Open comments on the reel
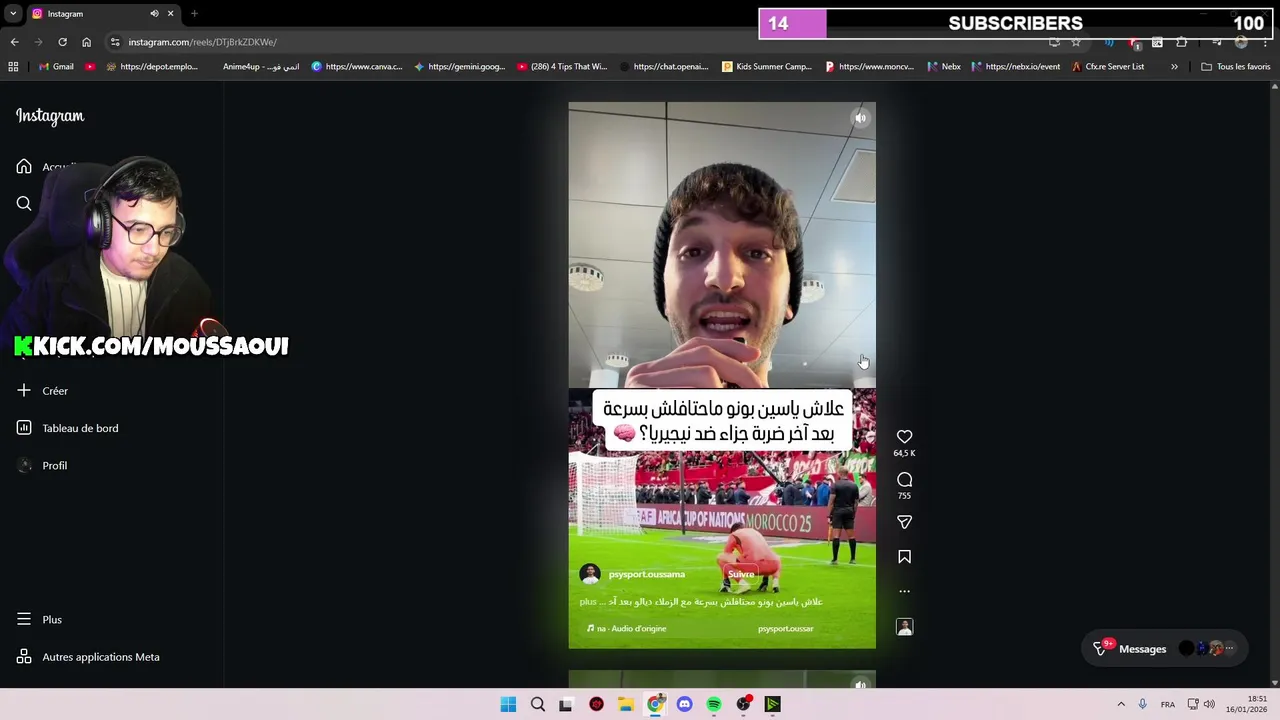 point(904,480)
